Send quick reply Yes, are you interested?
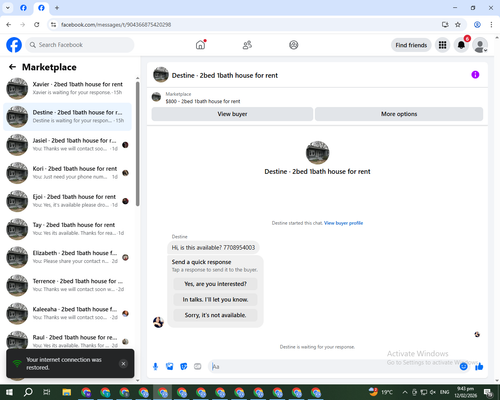This screenshot has width=500, height=400. pos(215,284)
